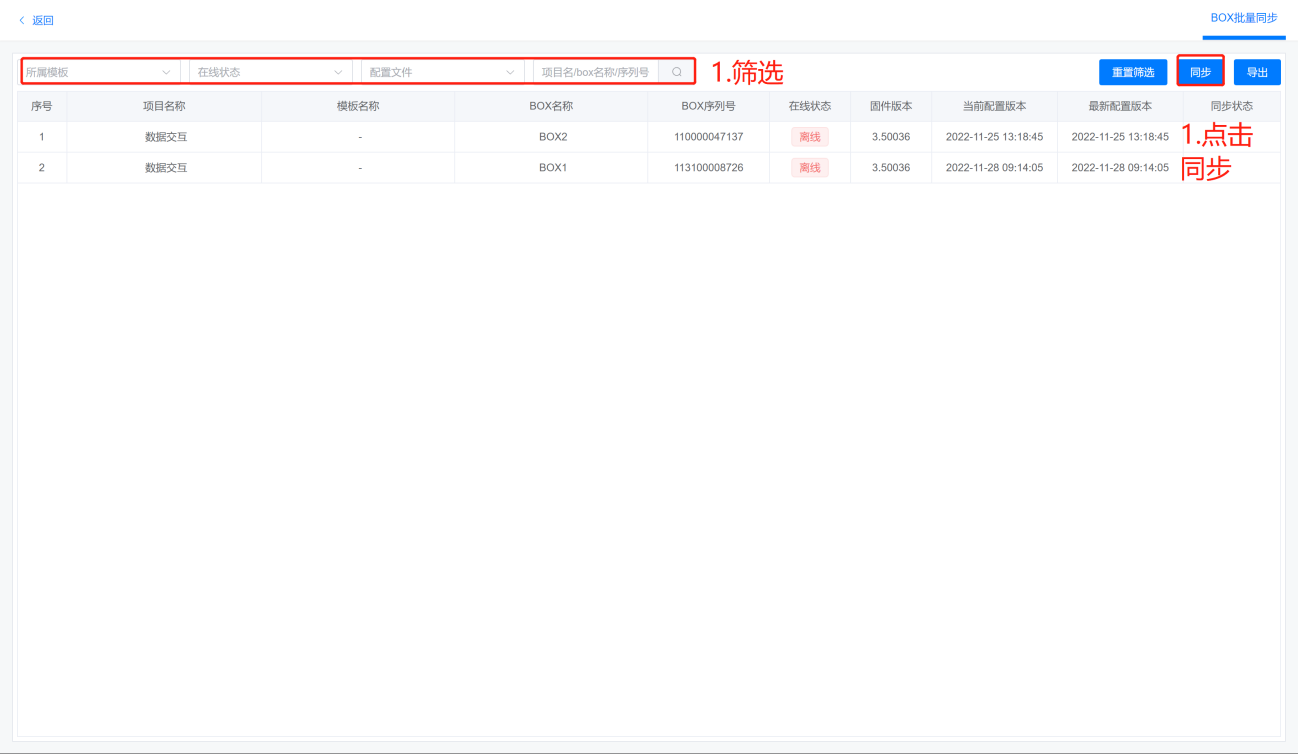Click the 离线 tag in BOX2 row
Screen dimensions: 1298x754
810,137
